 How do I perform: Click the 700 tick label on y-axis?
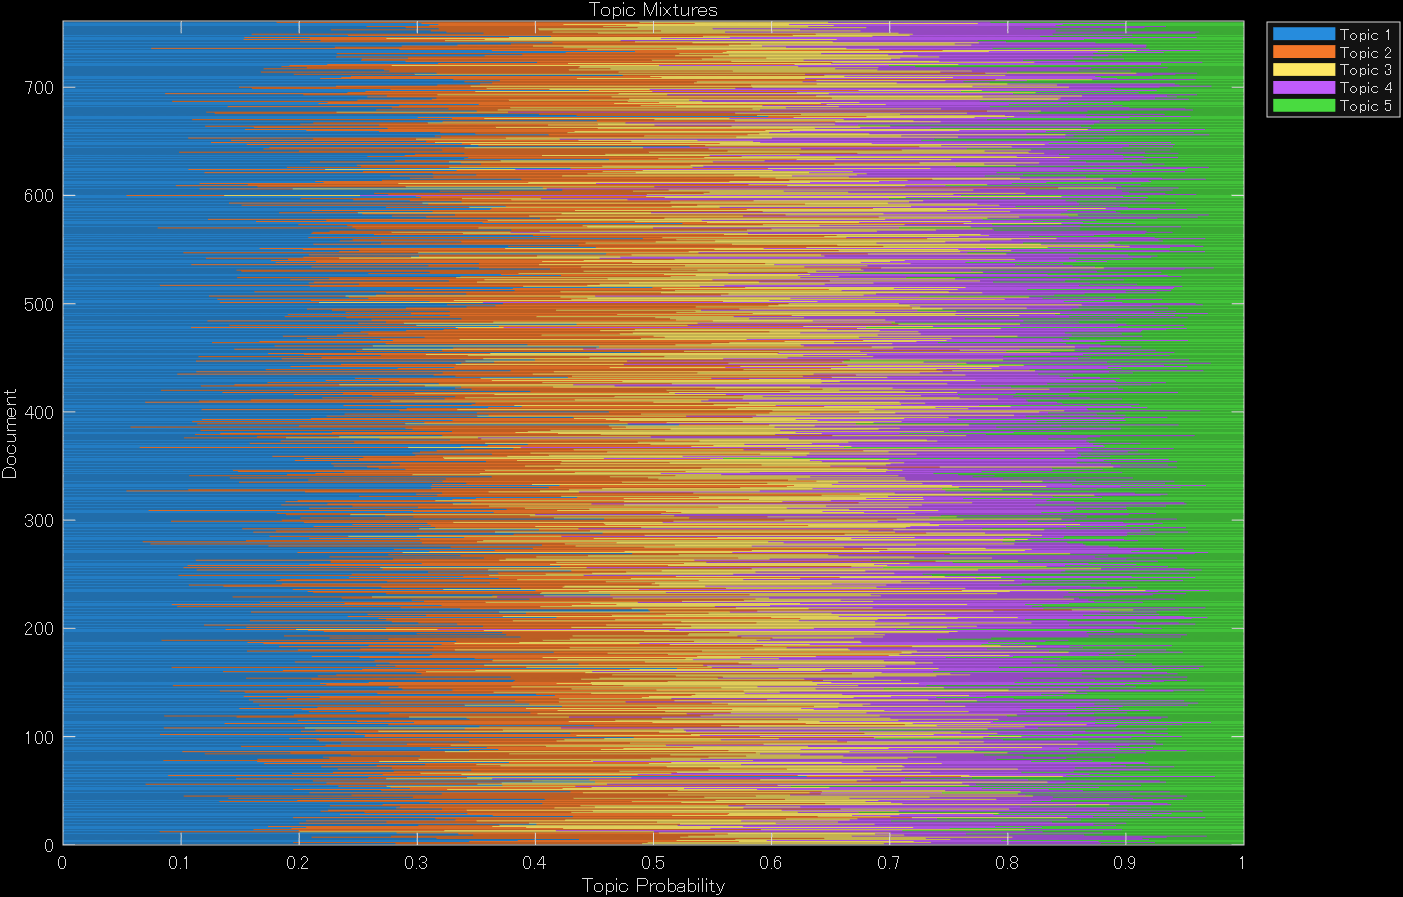(38, 88)
